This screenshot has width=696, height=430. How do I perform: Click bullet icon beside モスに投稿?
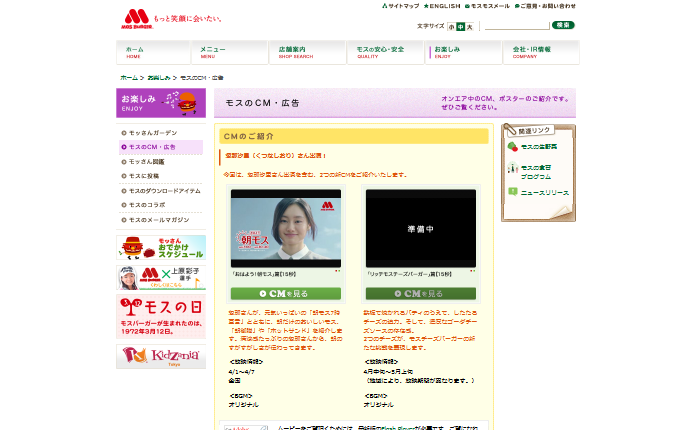point(124,176)
